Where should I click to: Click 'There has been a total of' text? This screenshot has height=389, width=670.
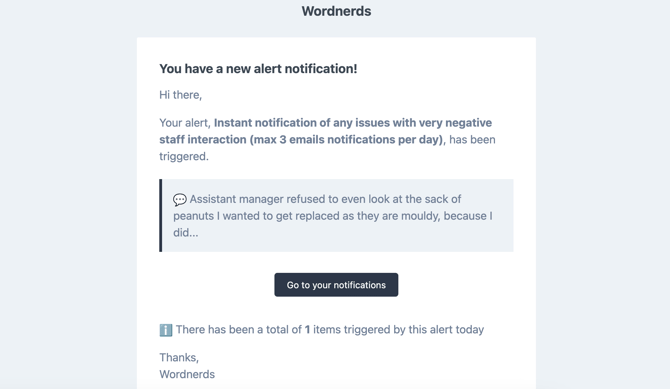(x=239, y=330)
